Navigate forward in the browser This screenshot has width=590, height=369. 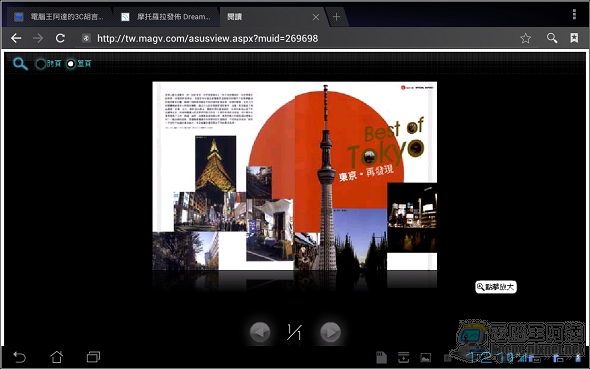[38, 38]
